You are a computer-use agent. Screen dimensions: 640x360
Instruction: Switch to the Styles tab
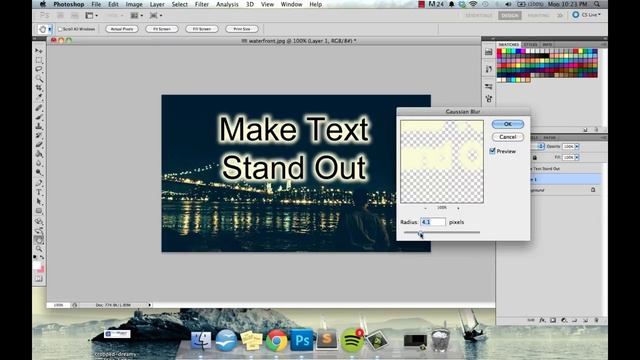[x=531, y=44]
